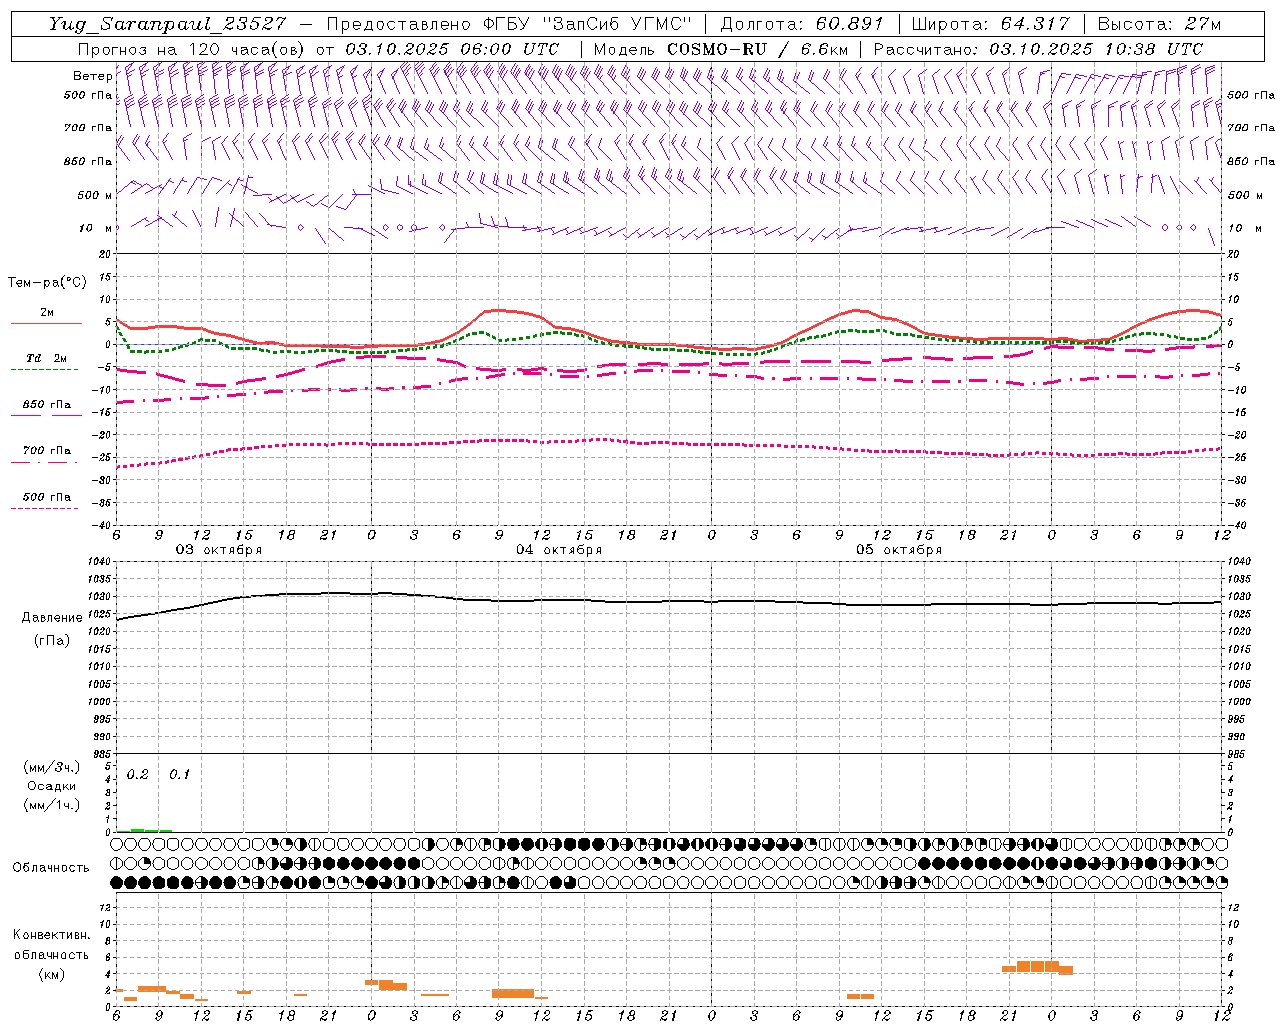Click the 700 гПа temperature legend entry
The image size is (1280, 1024).
point(47,451)
